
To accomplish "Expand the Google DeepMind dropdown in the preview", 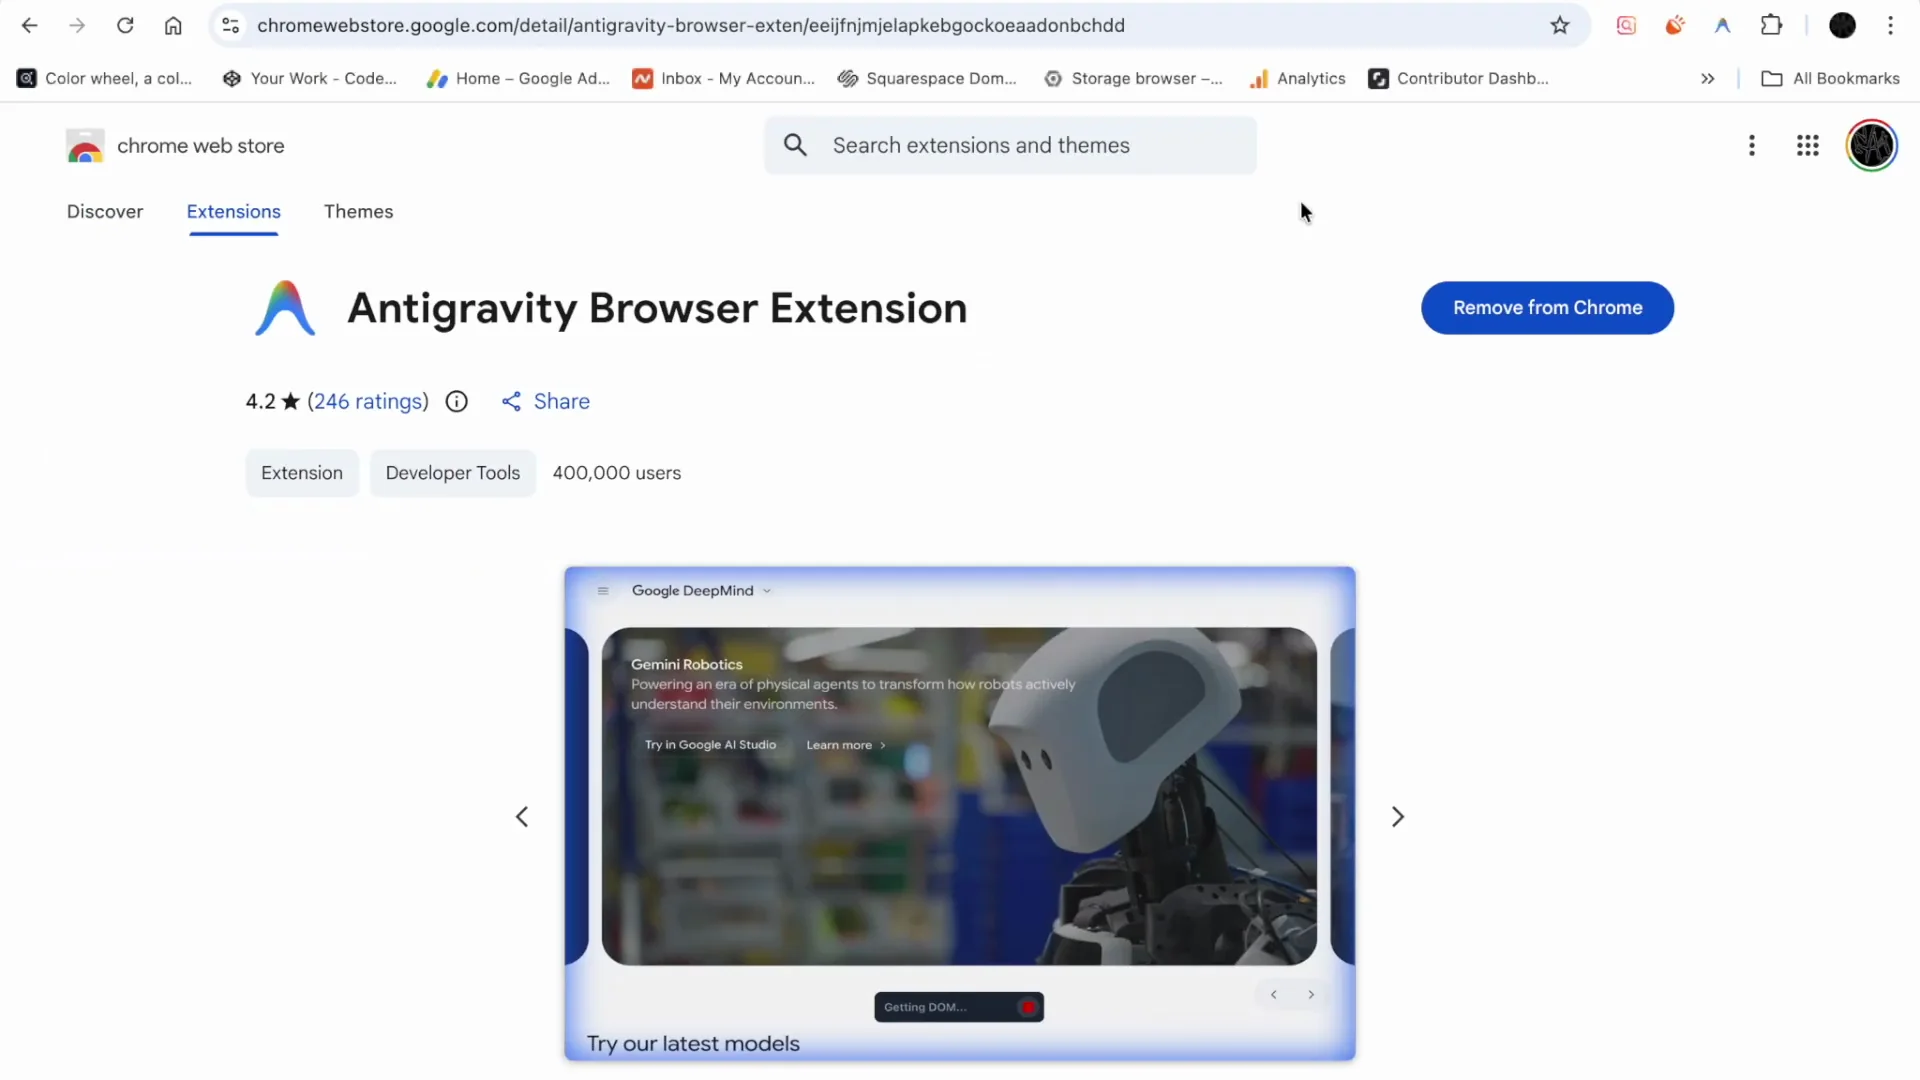I will pyautogui.click(x=766, y=590).
